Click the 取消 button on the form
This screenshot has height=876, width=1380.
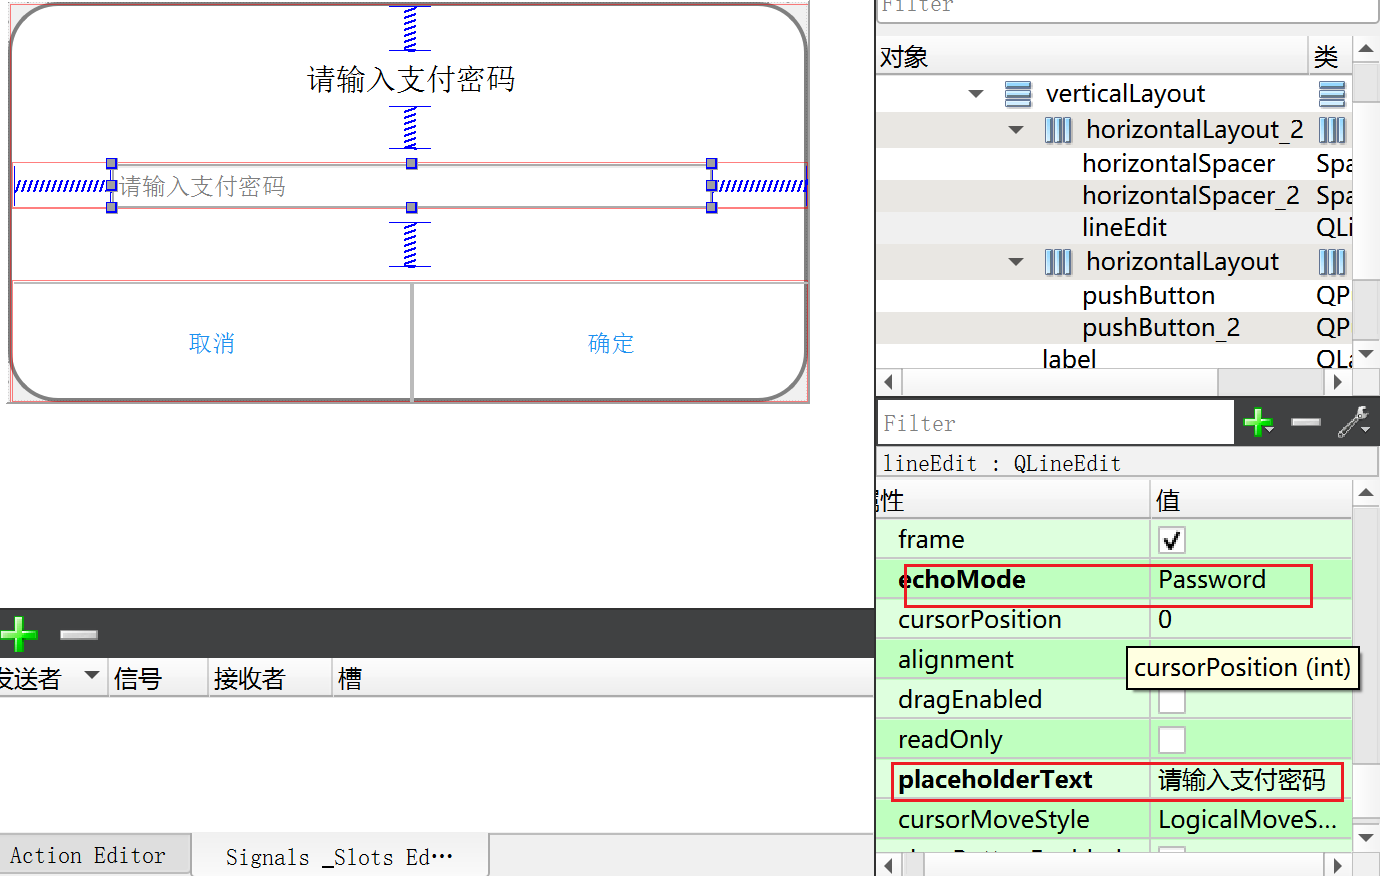[x=211, y=343]
